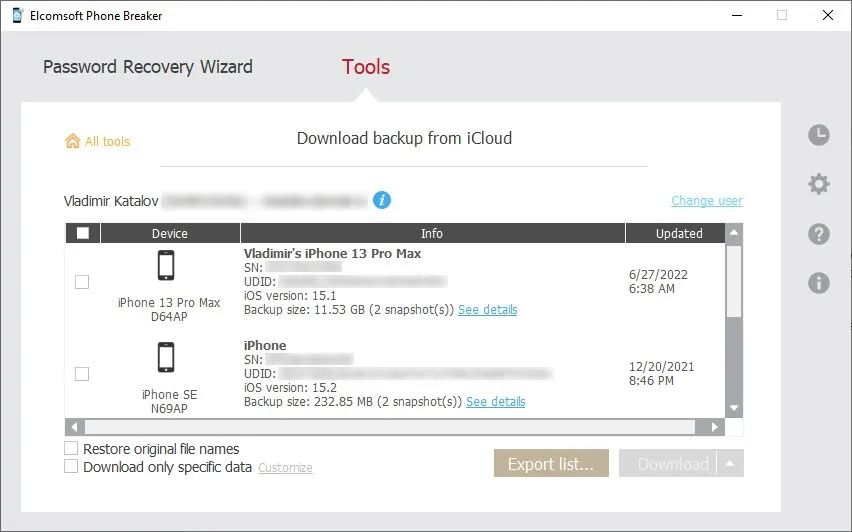Expand the Download button dropdown arrow

pyautogui.click(x=730, y=464)
